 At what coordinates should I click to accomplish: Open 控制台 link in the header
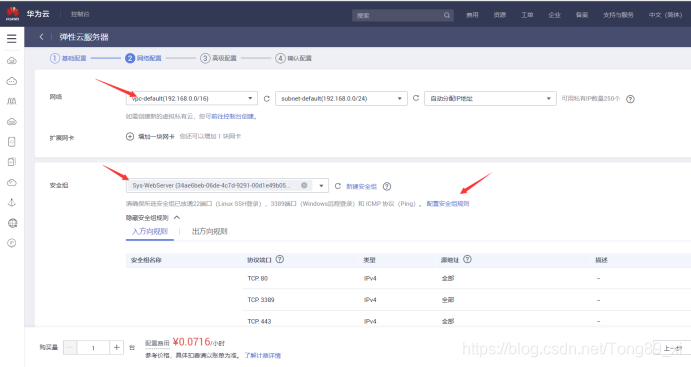pos(80,14)
